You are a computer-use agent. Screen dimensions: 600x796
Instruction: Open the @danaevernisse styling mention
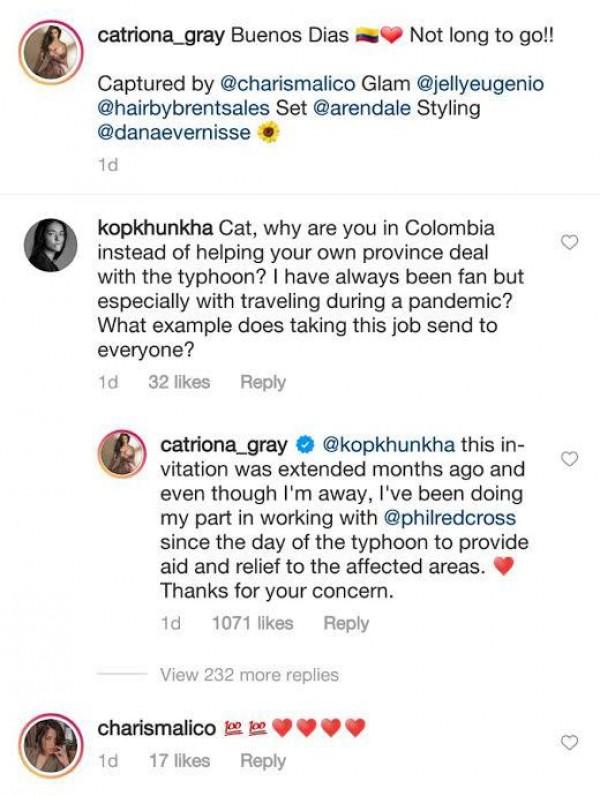[175, 132]
